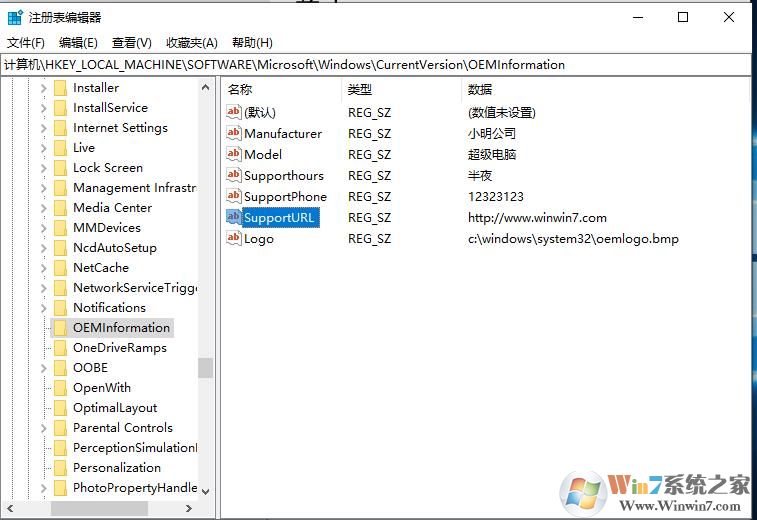The image size is (757, 520).
Task: Expand the Management Infrastructure node
Action: (x=43, y=188)
